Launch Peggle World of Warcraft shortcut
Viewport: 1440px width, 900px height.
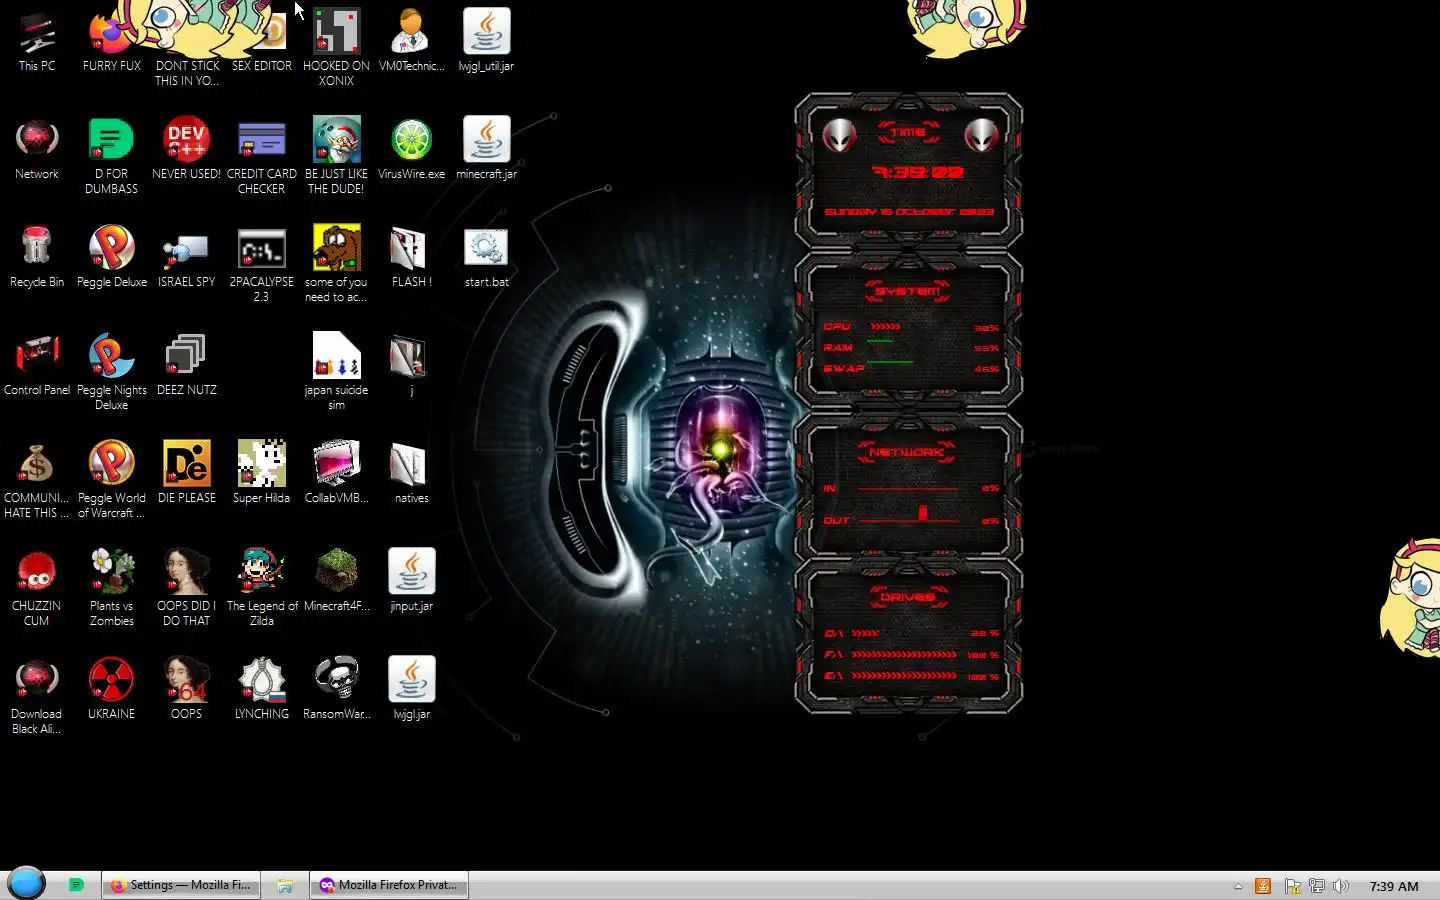click(x=111, y=479)
